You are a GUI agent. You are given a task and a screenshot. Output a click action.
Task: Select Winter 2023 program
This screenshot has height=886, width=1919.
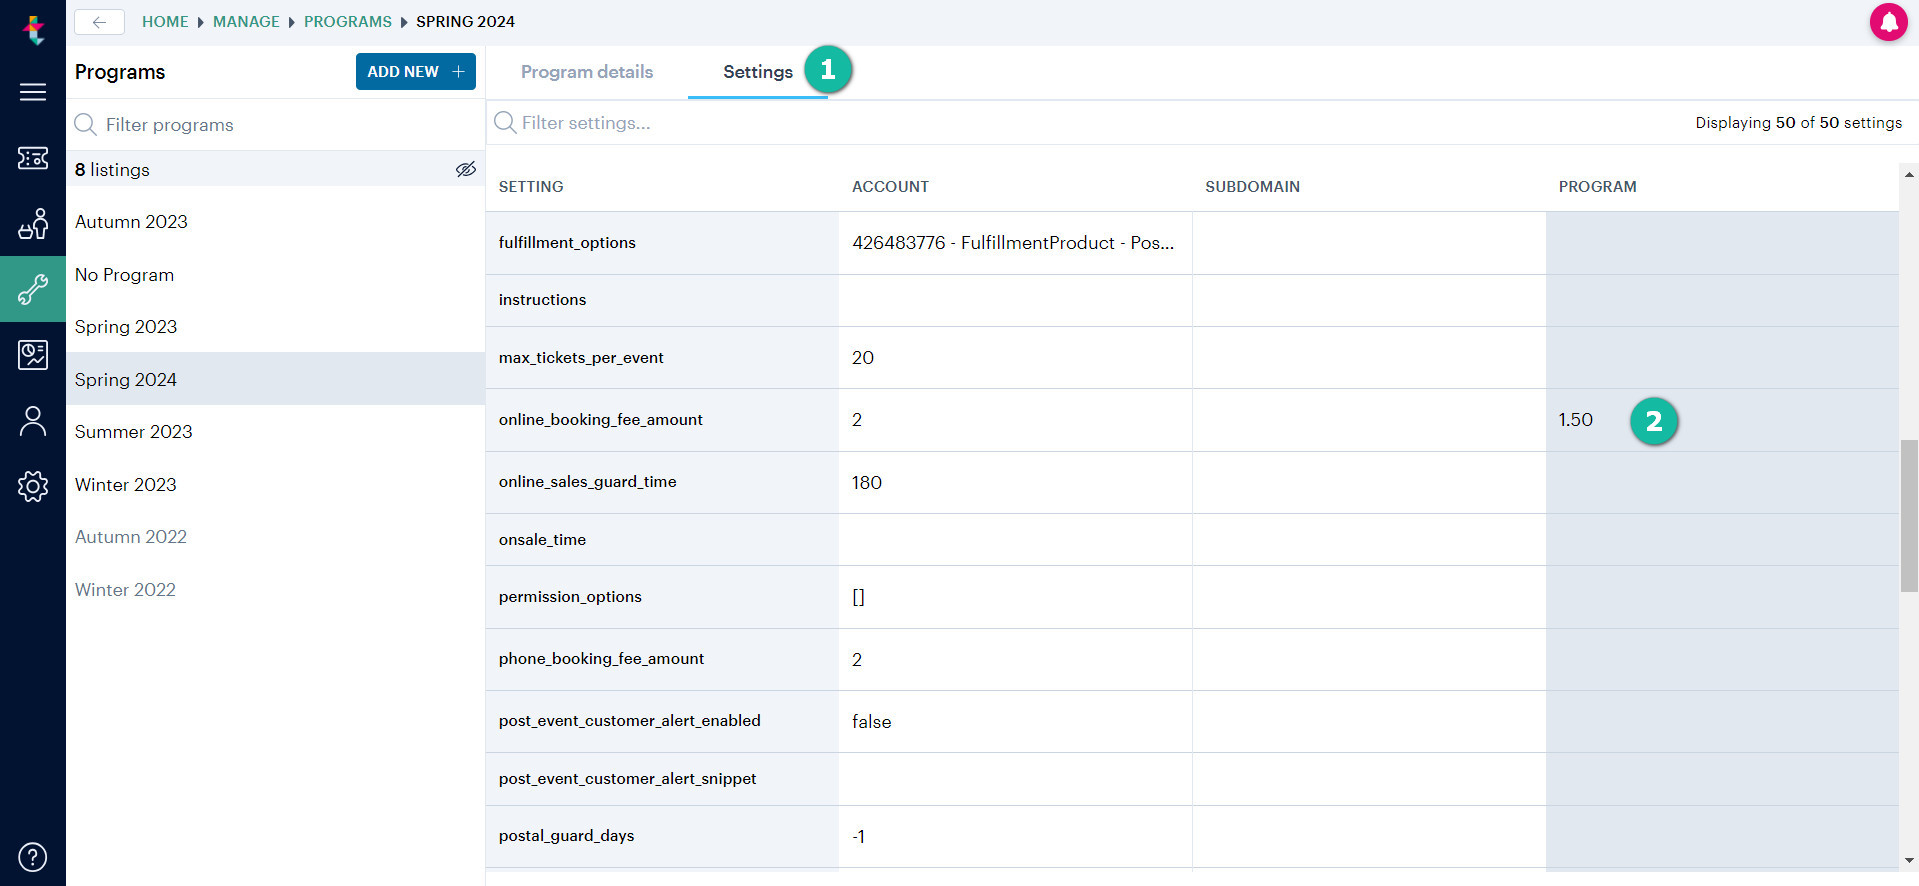[276, 484]
